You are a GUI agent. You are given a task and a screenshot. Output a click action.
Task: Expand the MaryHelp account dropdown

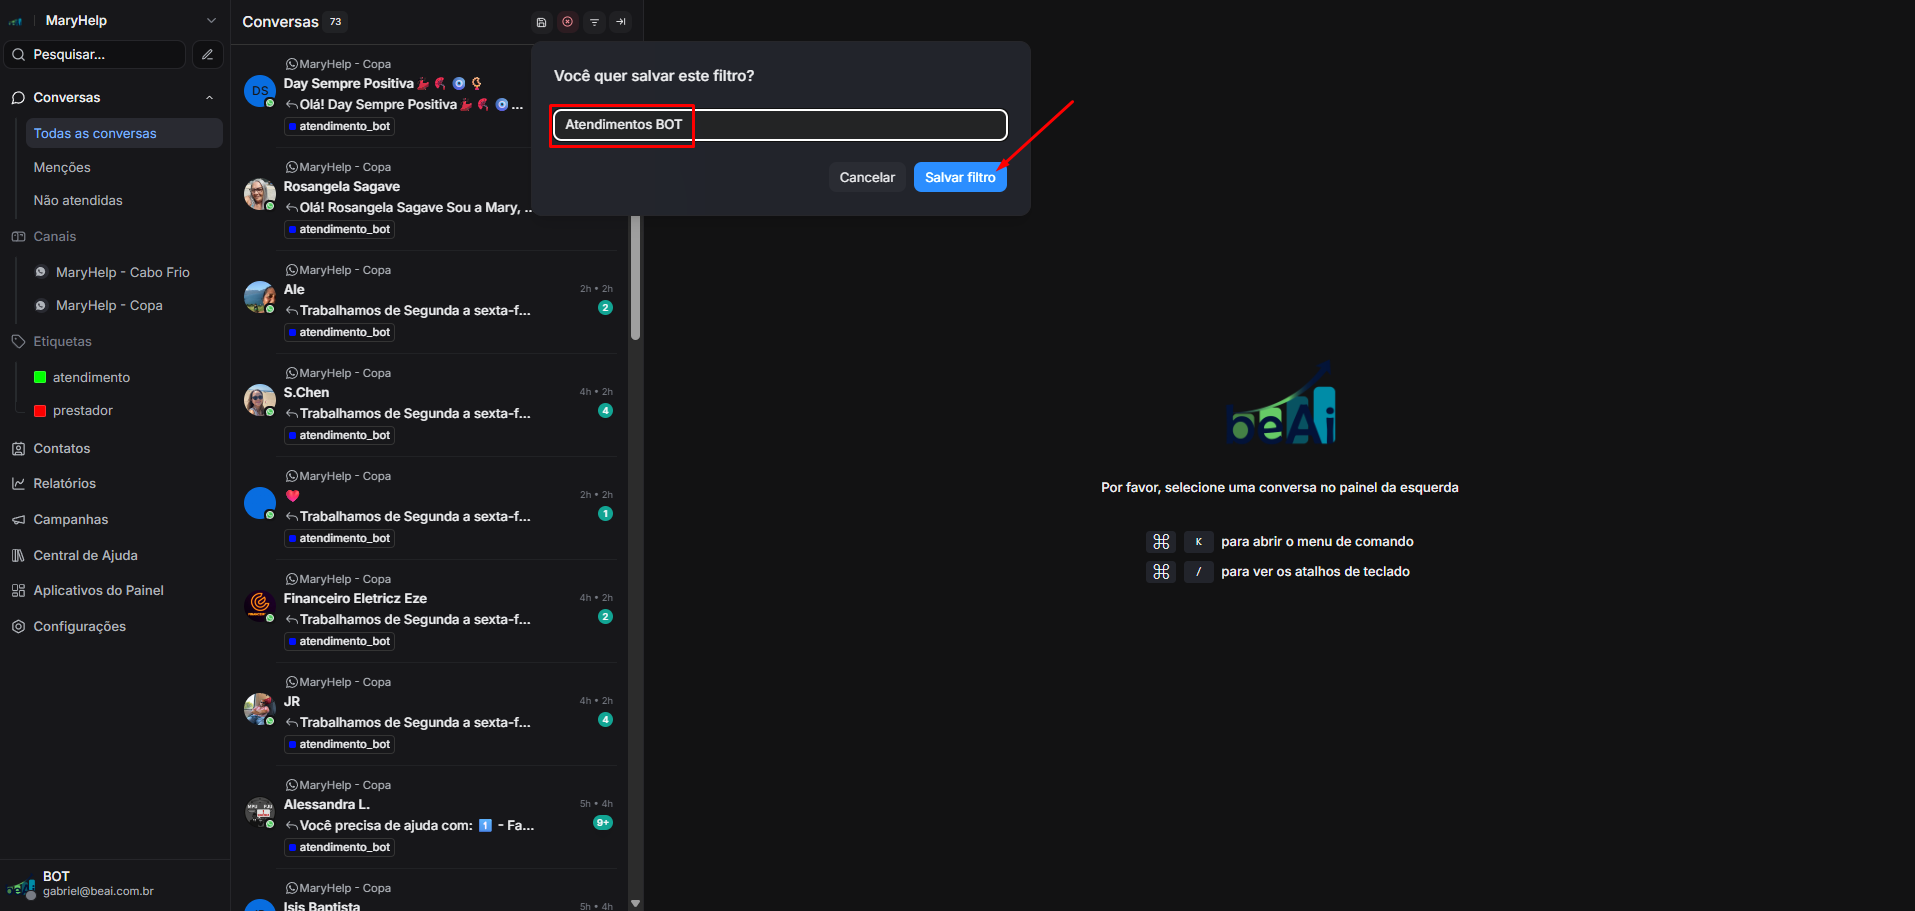[x=211, y=21]
